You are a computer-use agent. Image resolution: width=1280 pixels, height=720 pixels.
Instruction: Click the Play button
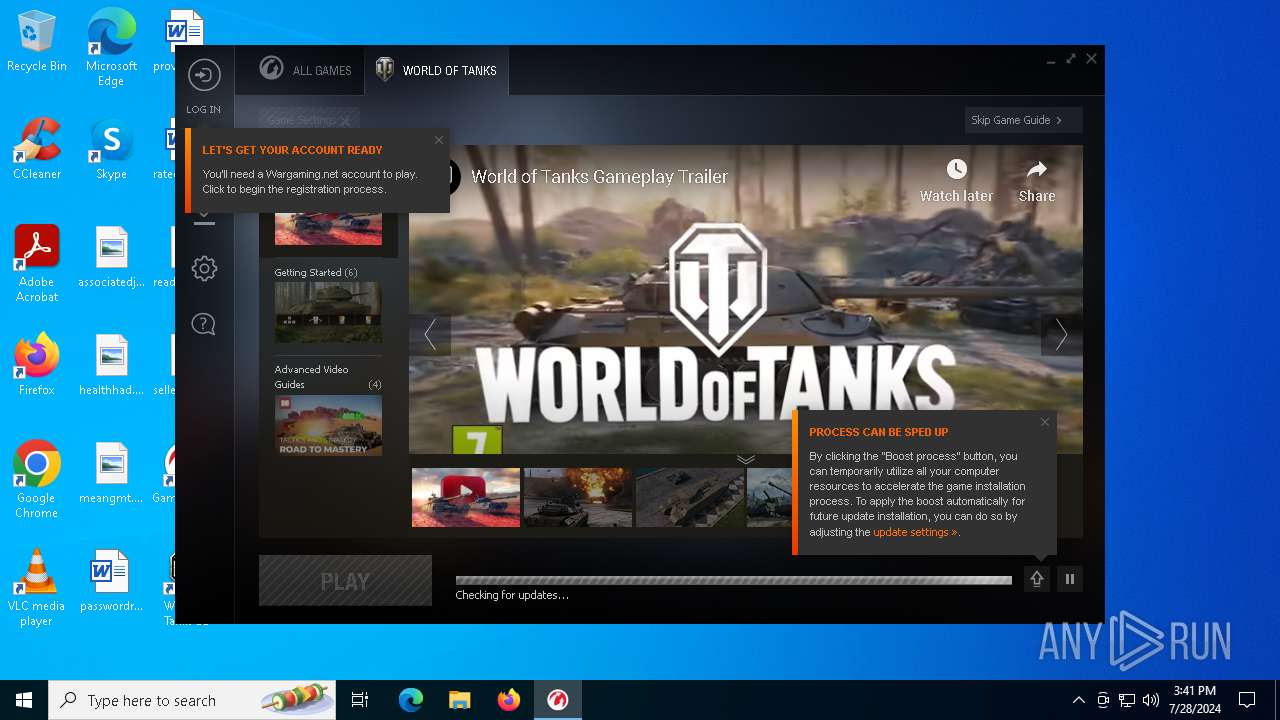pos(345,581)
